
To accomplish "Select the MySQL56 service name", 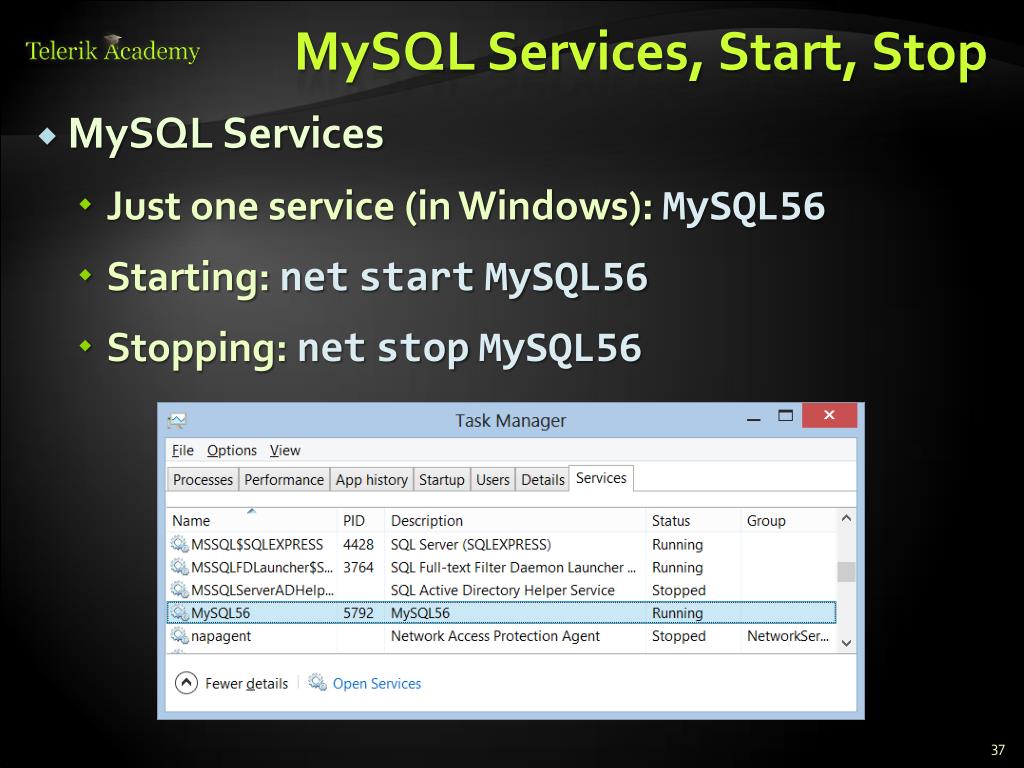I will [x=220, y=613].
